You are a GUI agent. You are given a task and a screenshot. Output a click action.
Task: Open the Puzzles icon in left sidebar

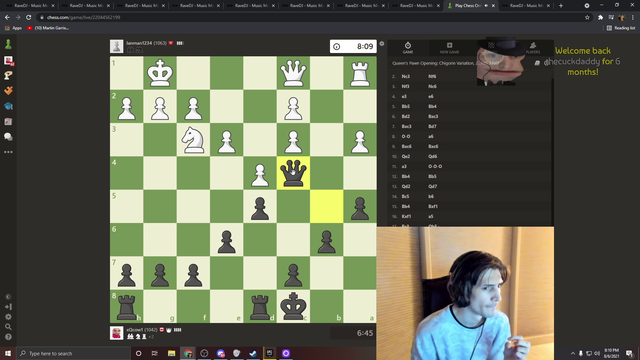8,76
